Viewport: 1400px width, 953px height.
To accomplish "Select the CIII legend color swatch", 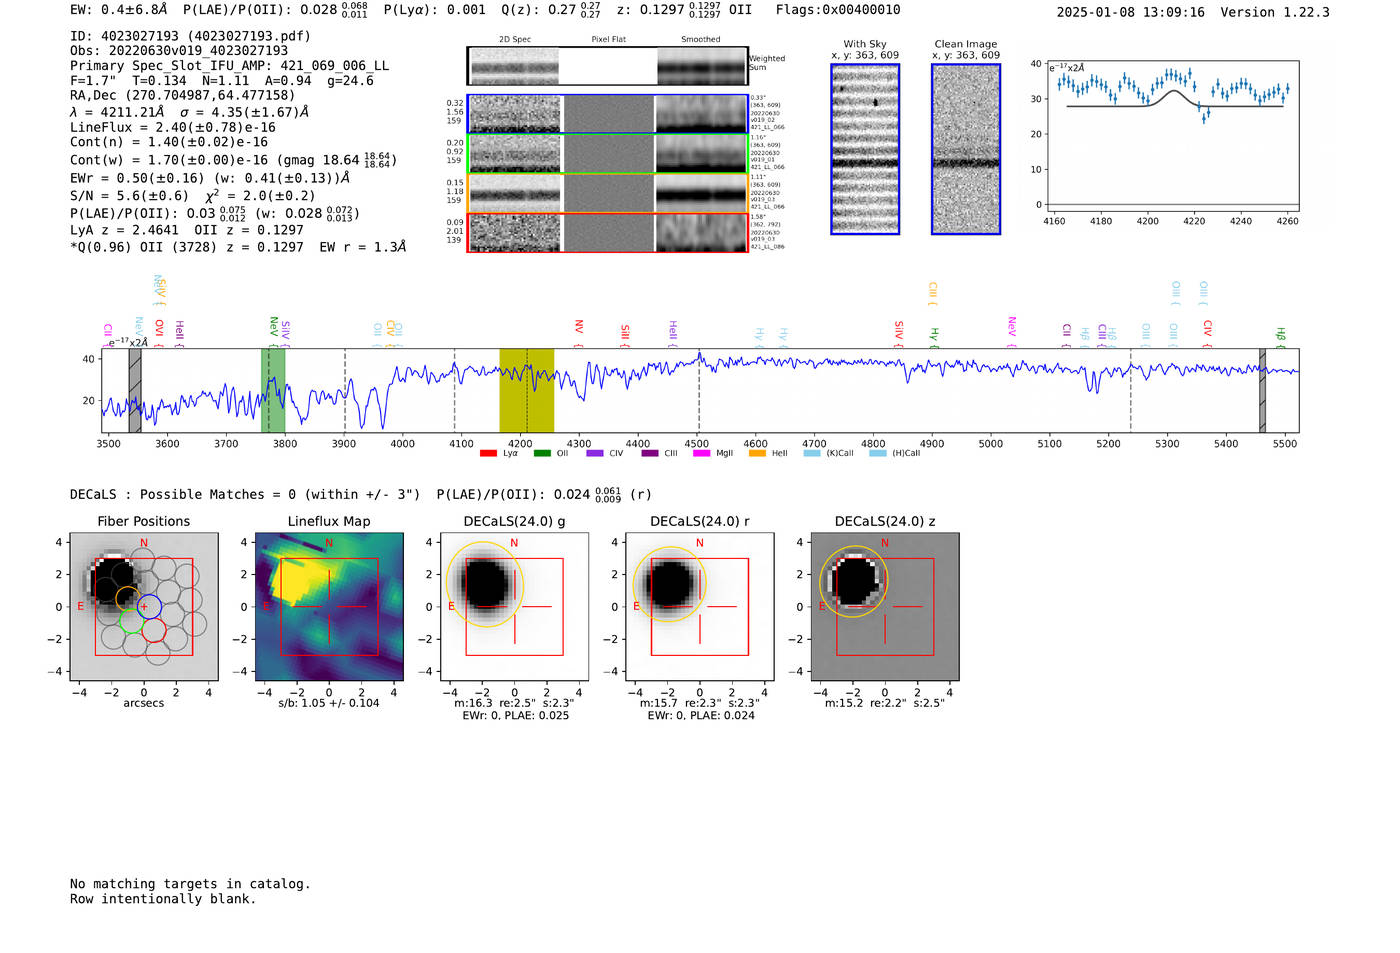I will point(650,454).
